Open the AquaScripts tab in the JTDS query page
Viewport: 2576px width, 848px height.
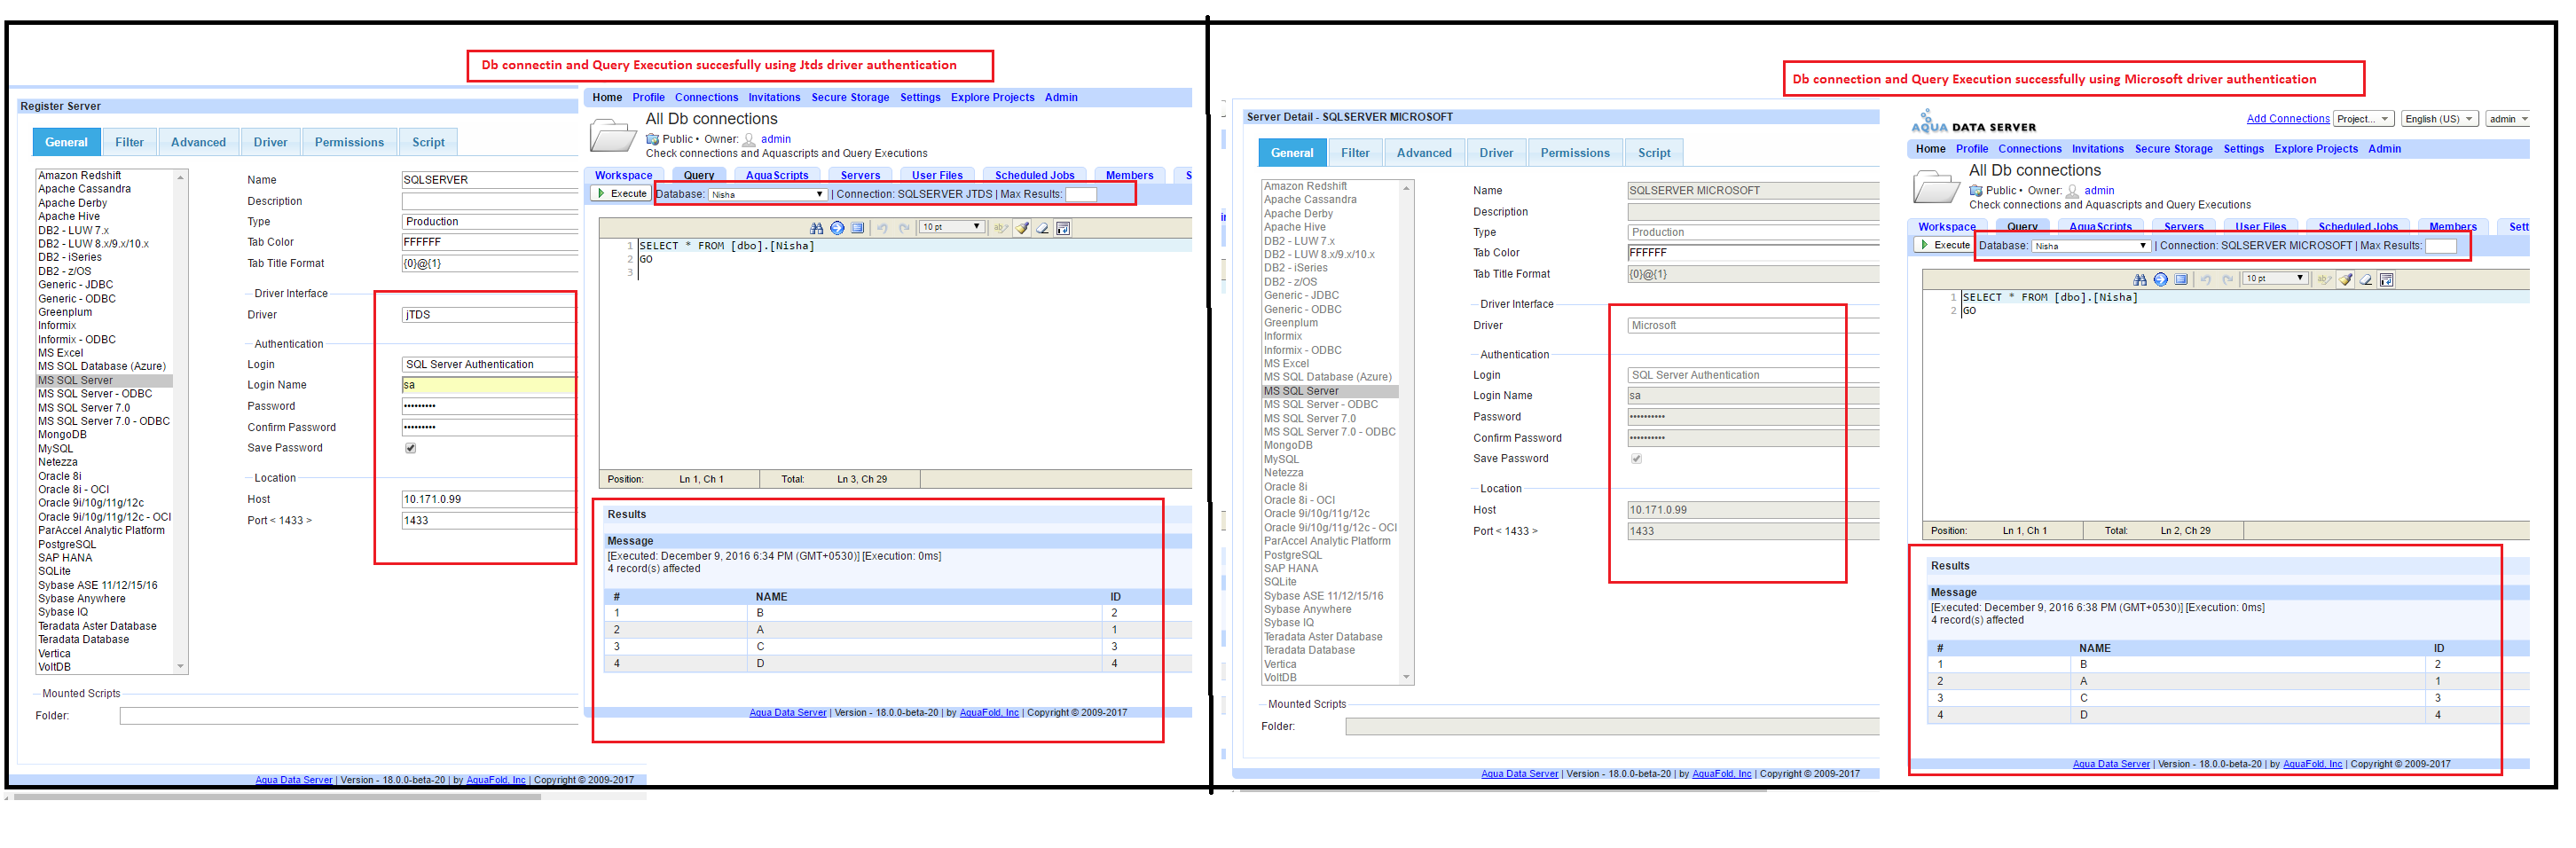[777, 176]
